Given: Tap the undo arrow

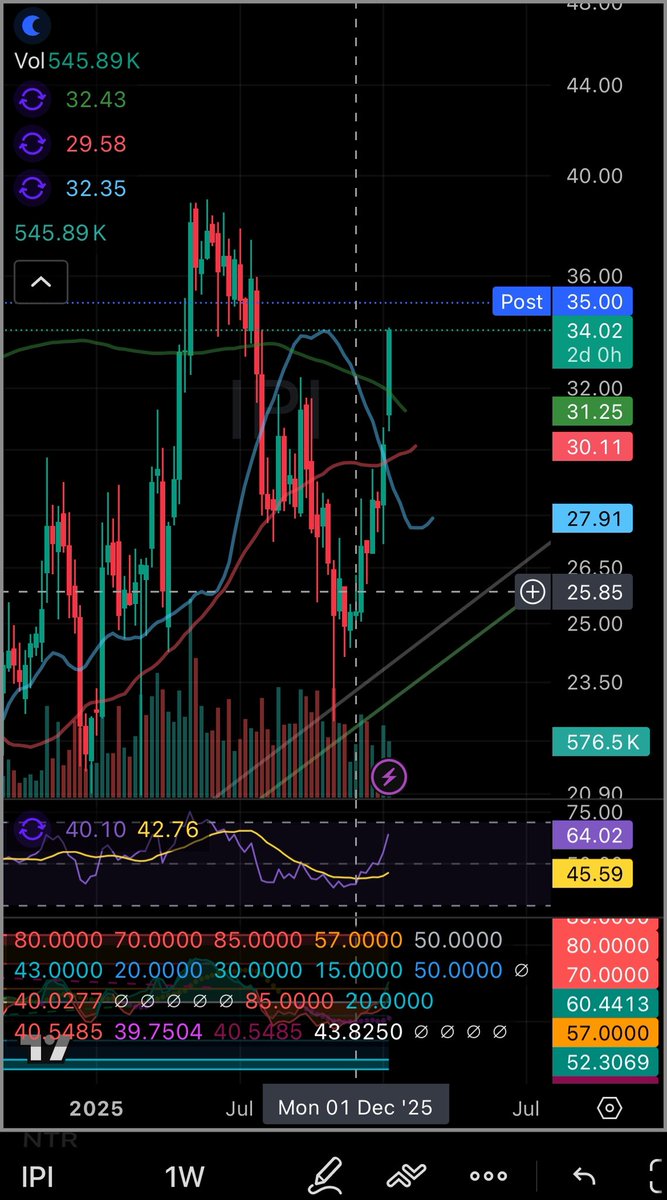Looking at the screenshot, I should (583, 1176).
